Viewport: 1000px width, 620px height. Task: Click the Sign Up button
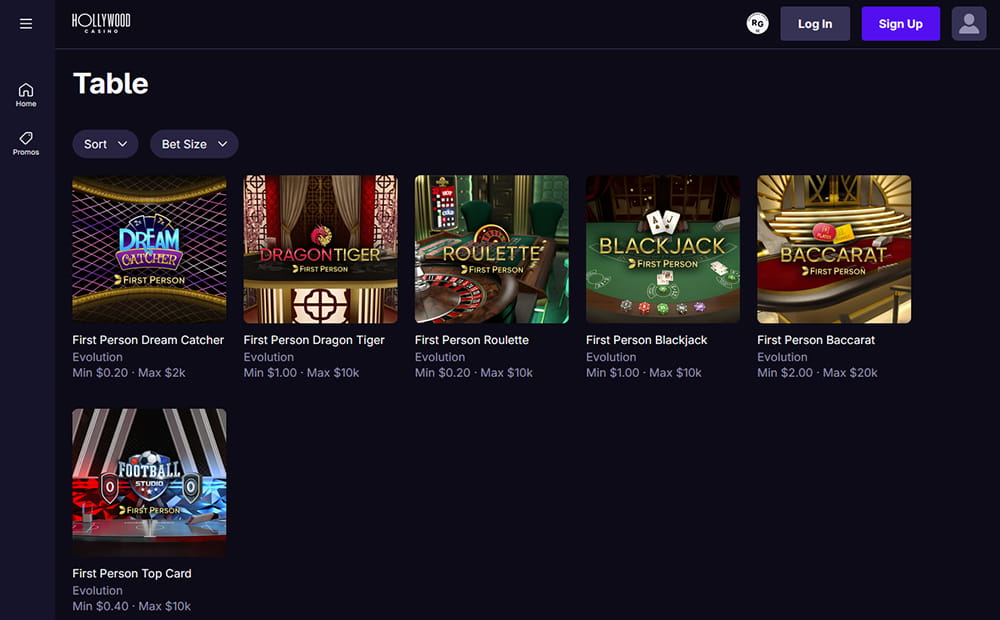point(900,24)
